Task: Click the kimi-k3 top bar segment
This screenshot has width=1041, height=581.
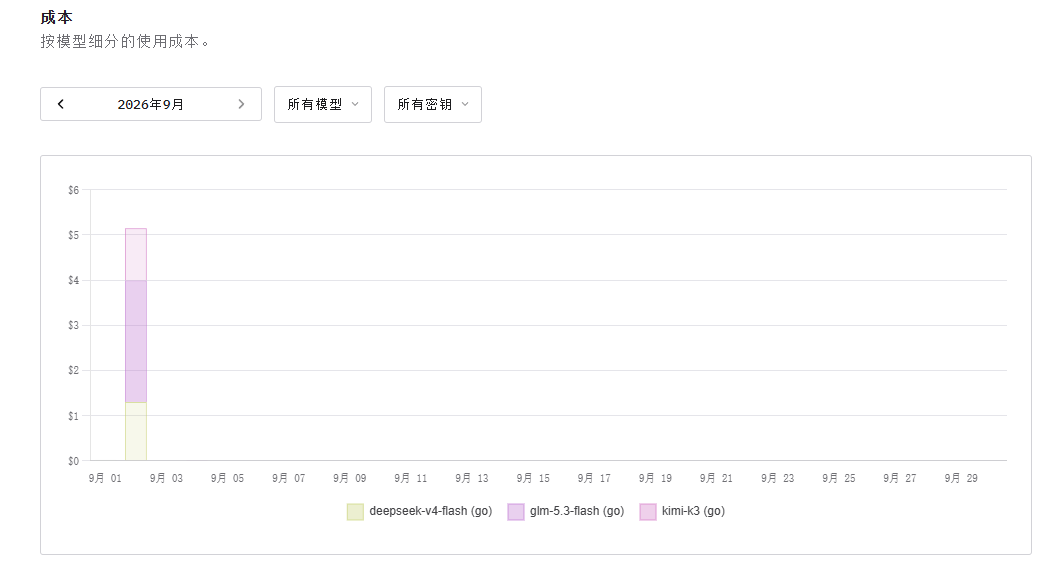Action: [136, 254]
